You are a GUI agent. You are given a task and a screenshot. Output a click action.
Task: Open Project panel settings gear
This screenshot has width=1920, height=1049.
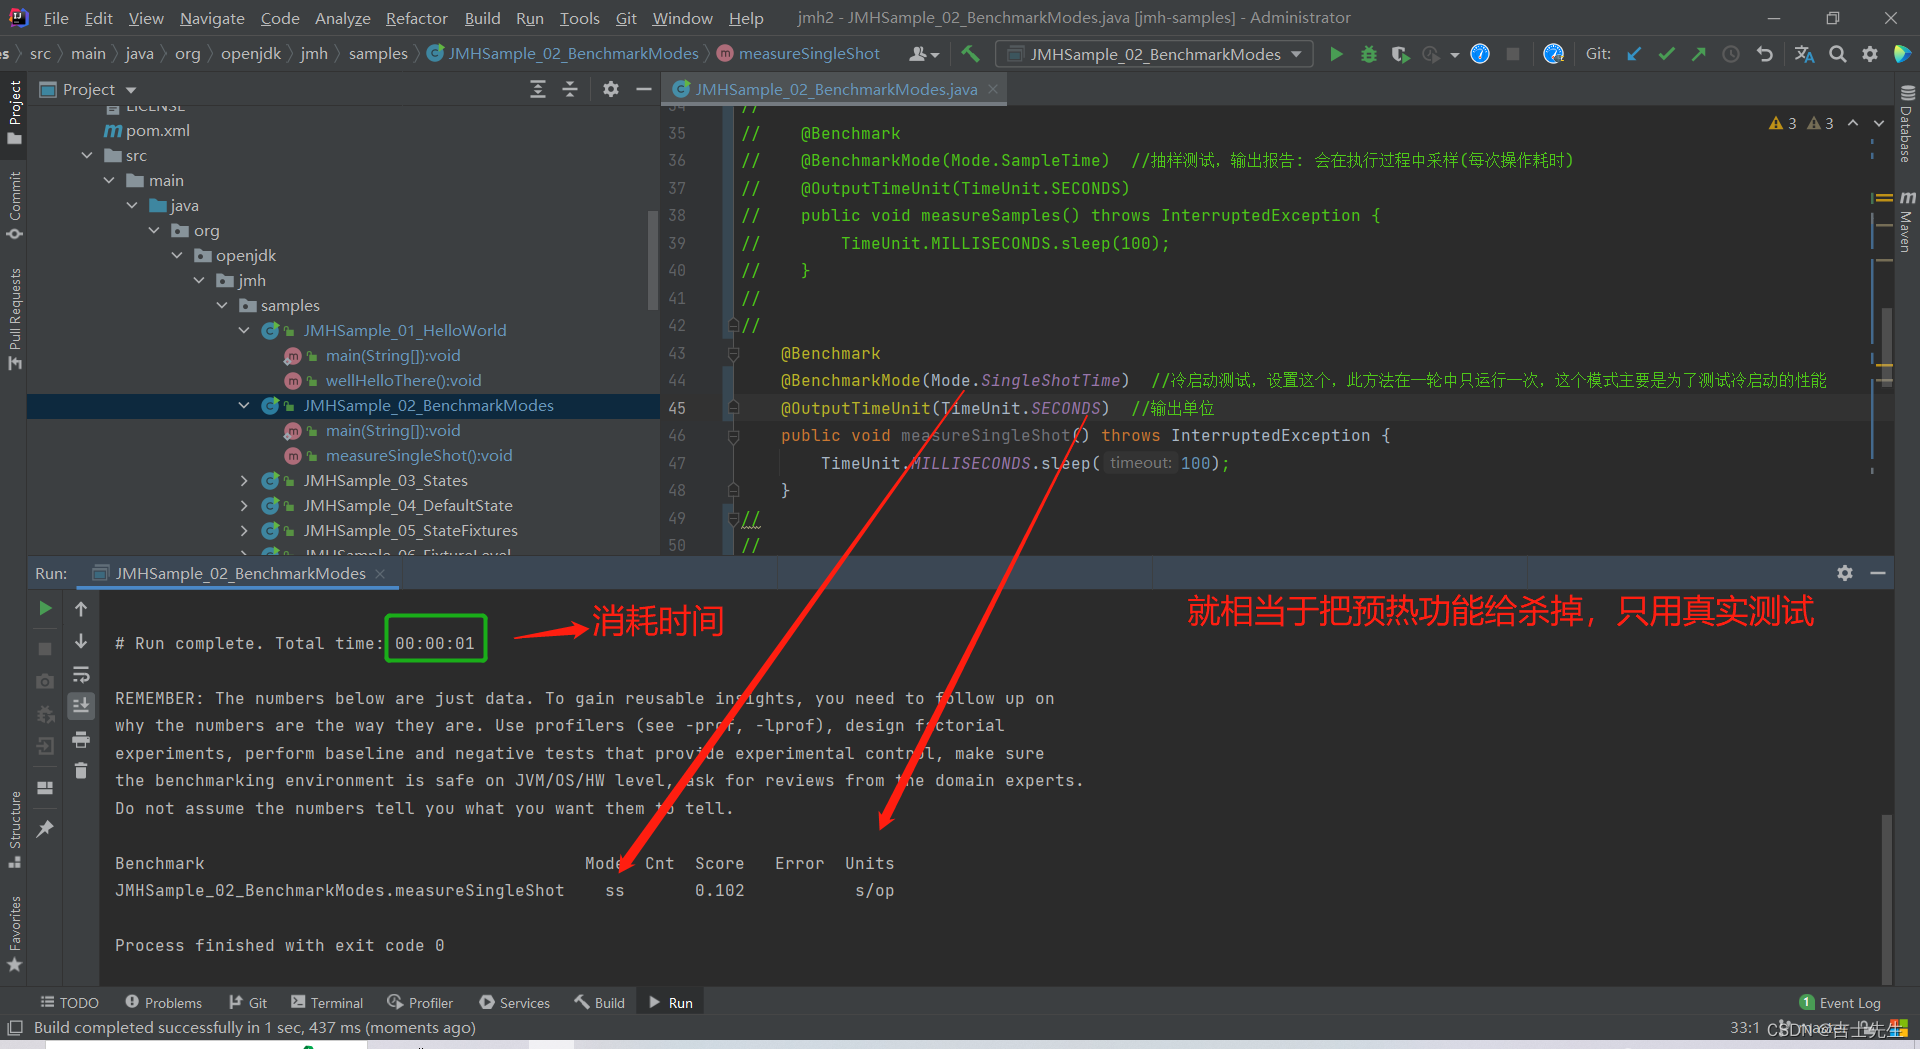tap(611, 89)
